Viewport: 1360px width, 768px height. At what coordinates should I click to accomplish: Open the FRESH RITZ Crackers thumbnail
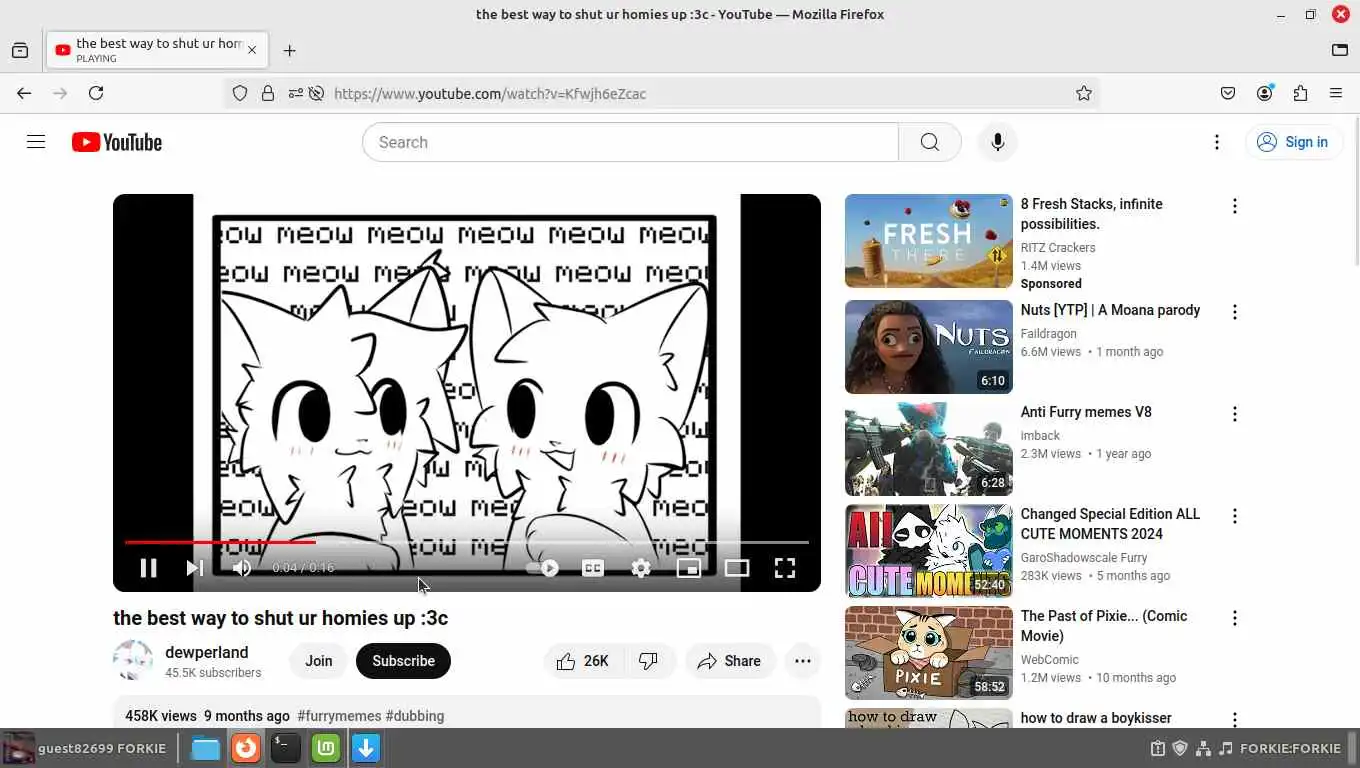[x=929, y=241]
